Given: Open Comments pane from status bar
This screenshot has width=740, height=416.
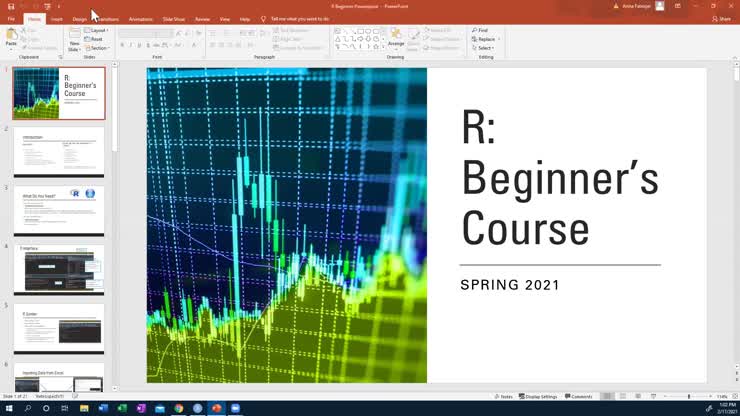Looking at the screenshot, I should (579, 397).
